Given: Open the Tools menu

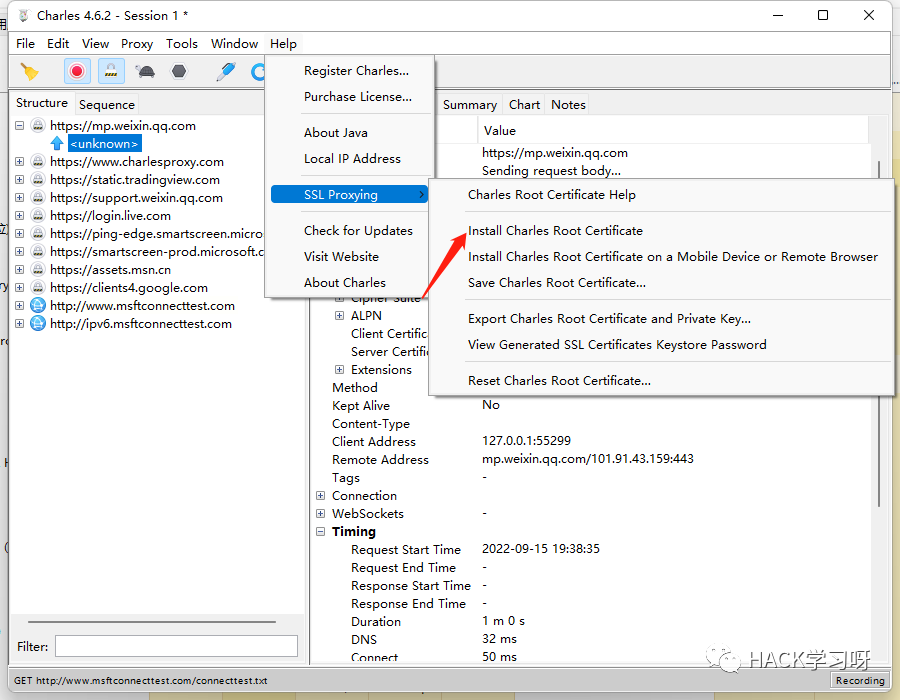Looking at the screenshot, I should [182, 44].
